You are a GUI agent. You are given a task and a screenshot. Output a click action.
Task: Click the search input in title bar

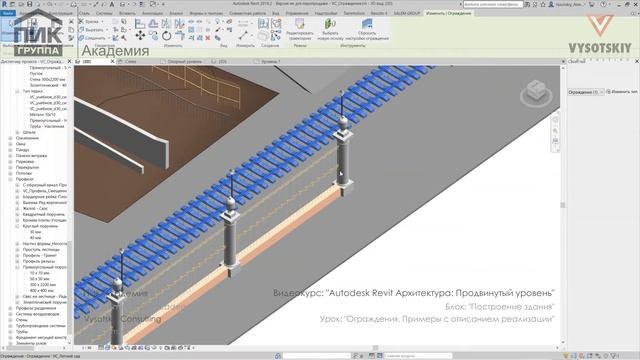pos(493,4)
